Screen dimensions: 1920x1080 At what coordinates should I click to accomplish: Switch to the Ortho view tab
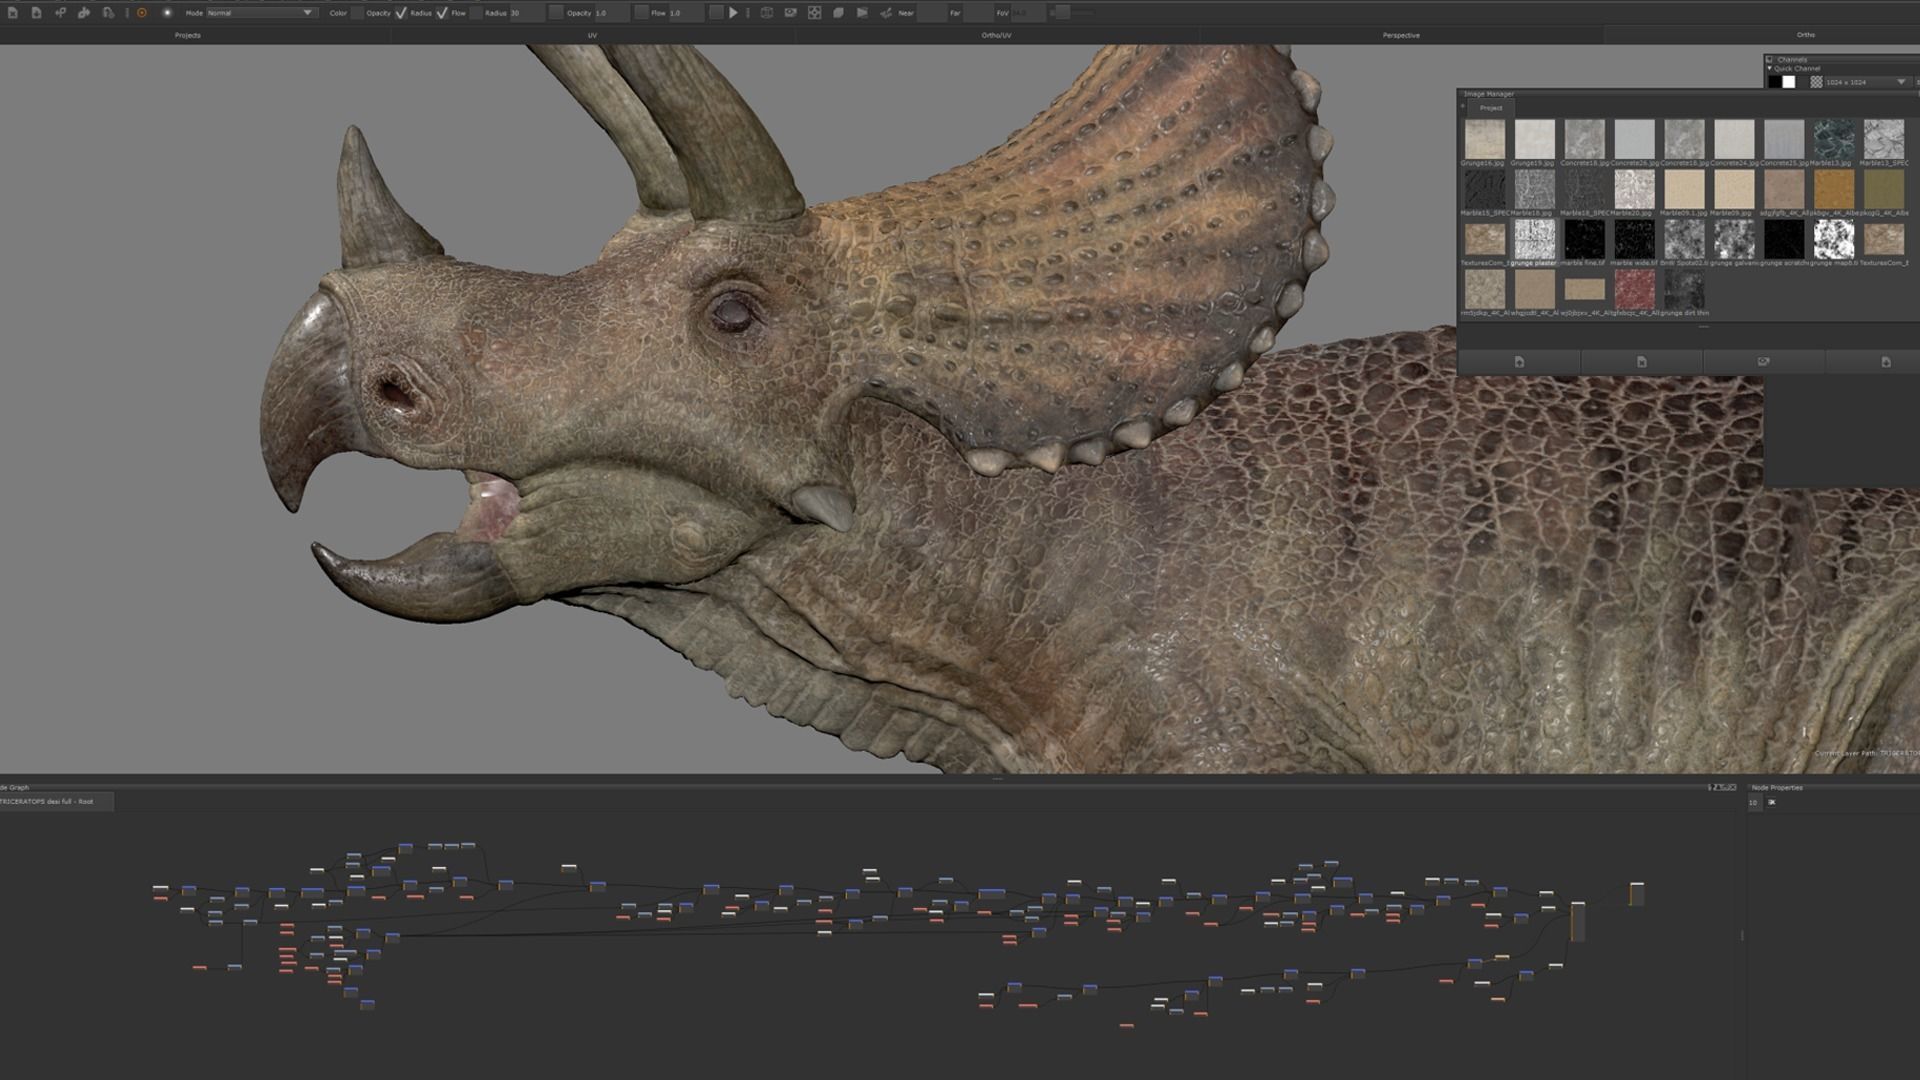1806,35
